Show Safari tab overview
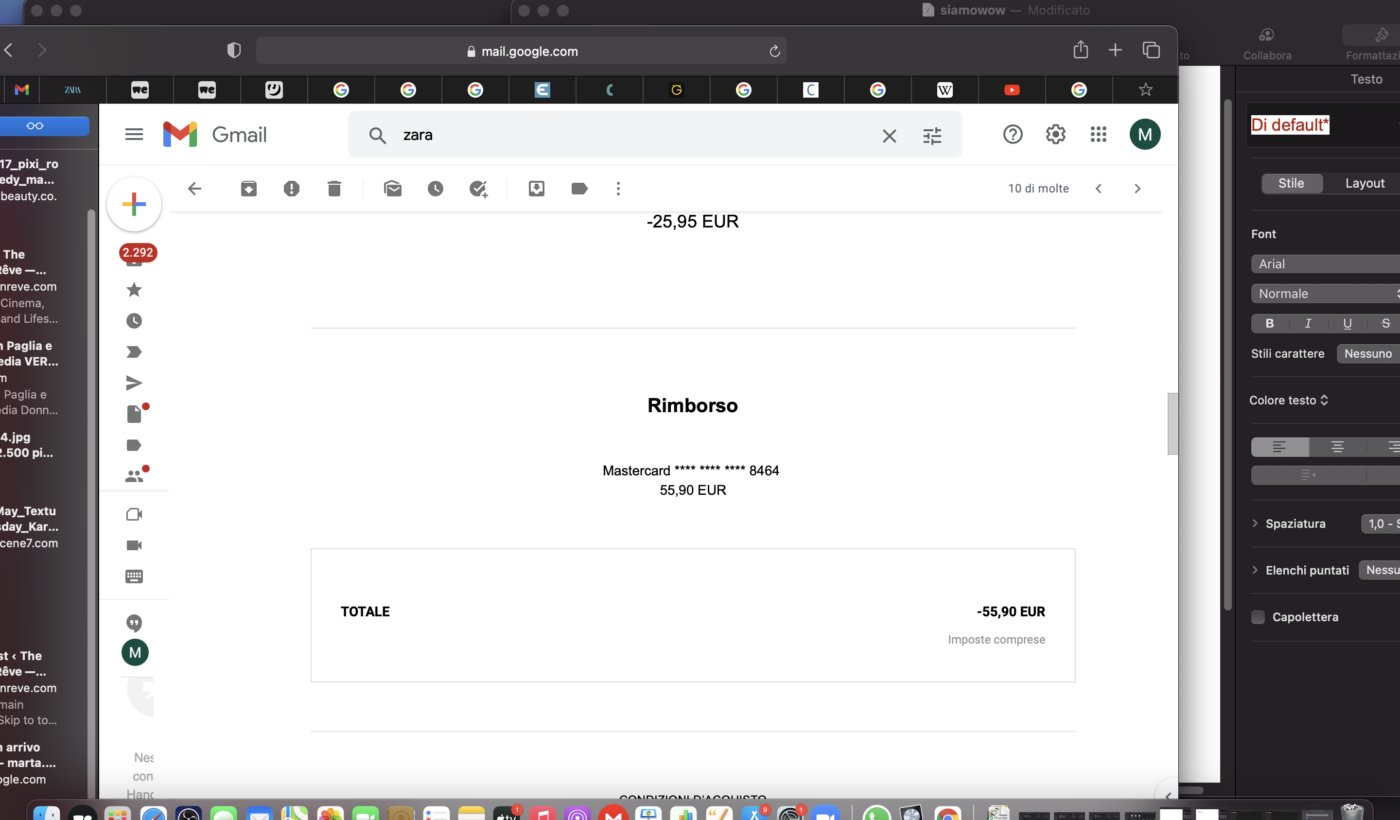The image size is (1400, 820). click(1151, 50)
